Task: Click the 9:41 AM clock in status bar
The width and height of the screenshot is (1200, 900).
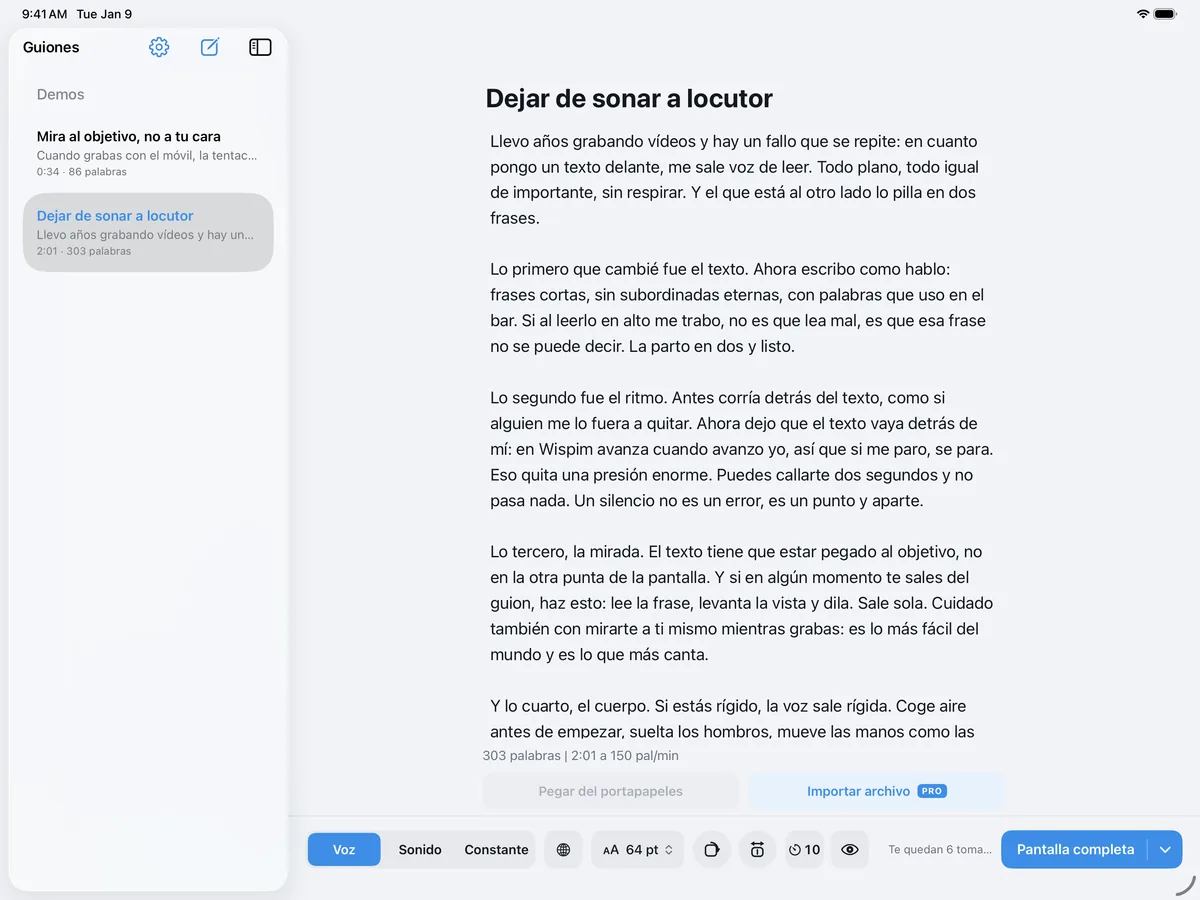Action: [45, 14]
